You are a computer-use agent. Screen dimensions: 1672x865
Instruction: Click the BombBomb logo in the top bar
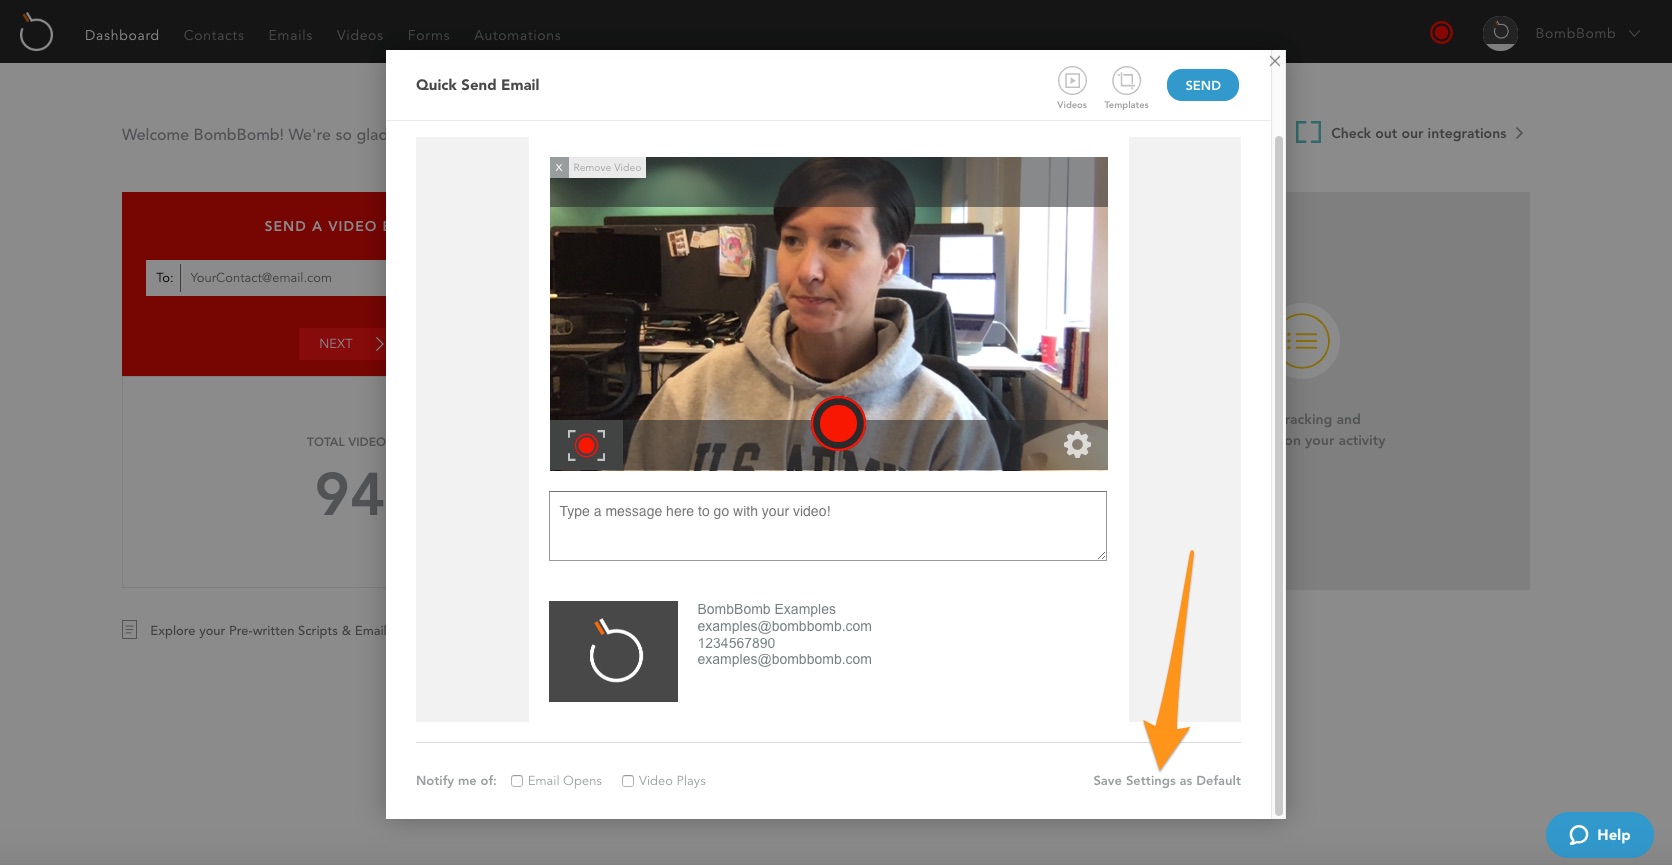pyautogui.click(x=36, y=32)
